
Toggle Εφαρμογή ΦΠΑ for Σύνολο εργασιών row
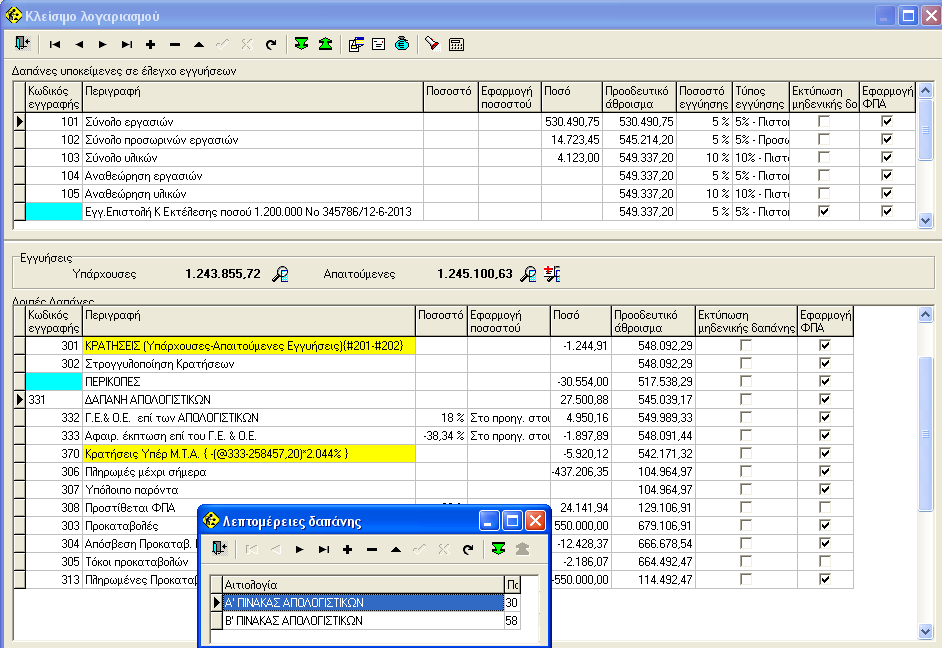886,121
